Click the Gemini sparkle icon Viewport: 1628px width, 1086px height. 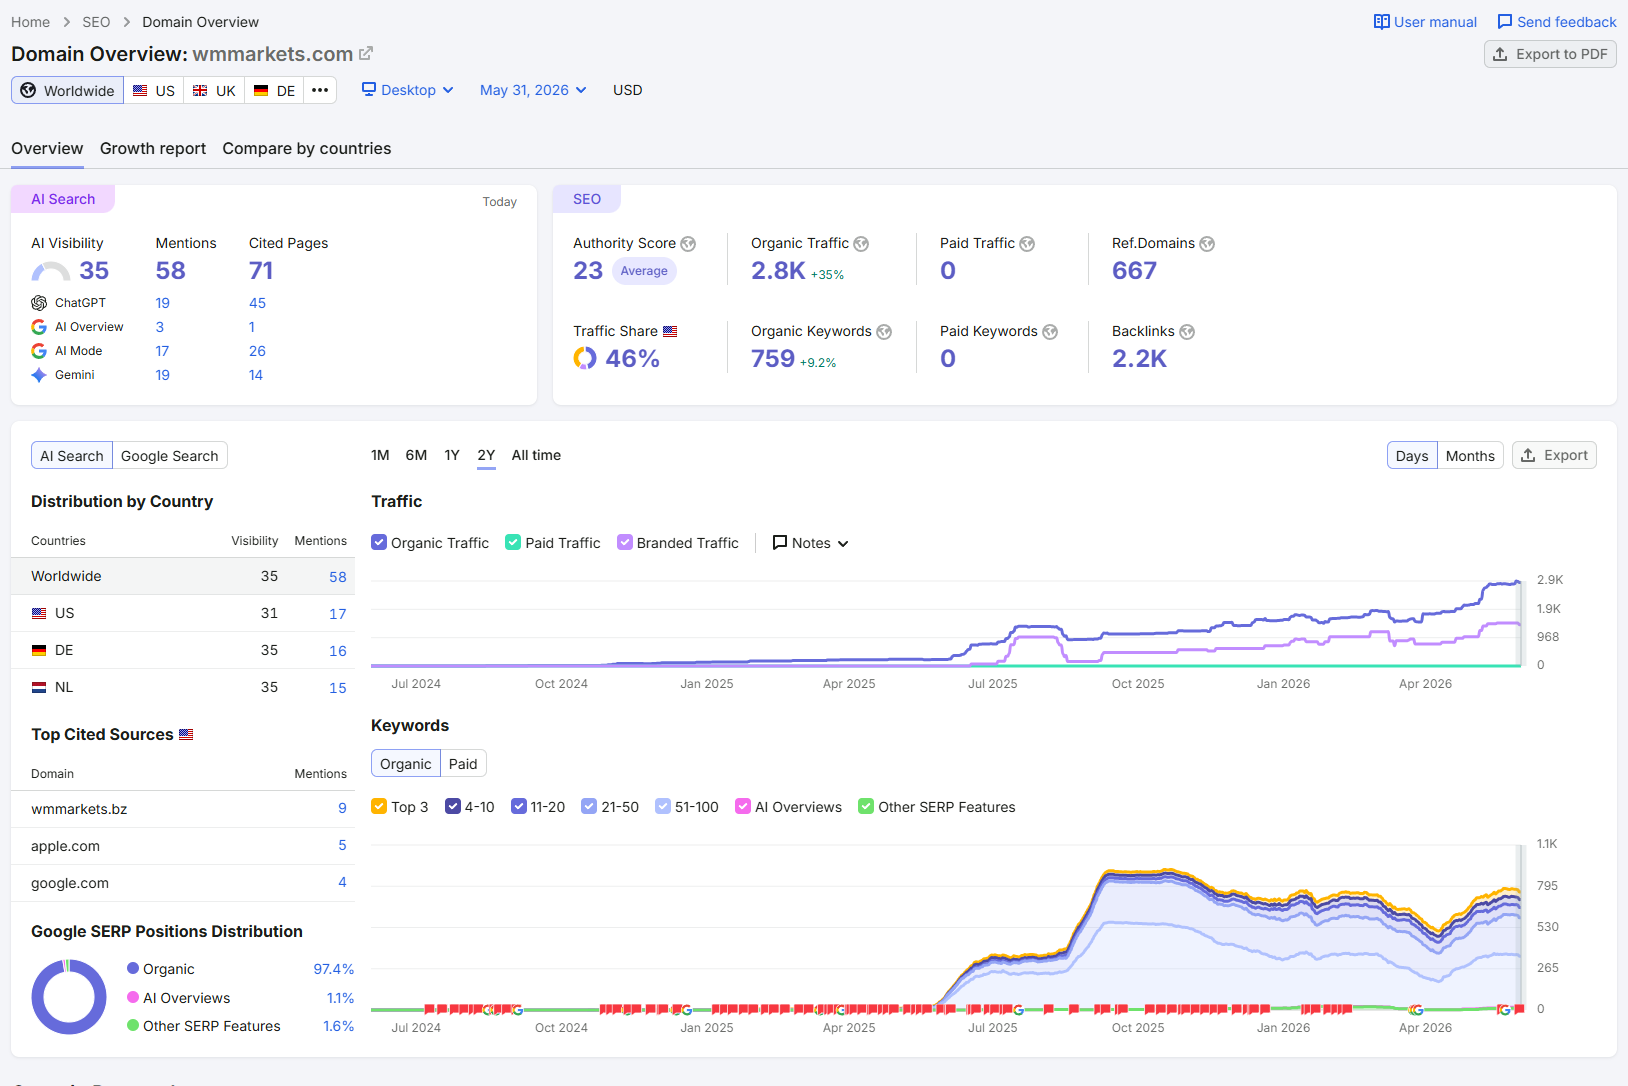tap(39, 375)
